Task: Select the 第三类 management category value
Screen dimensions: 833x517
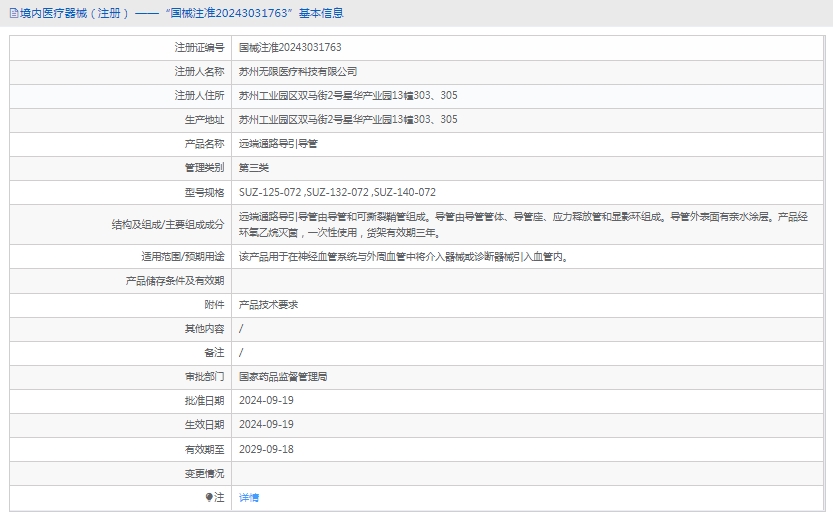Action: pos(254,168)
